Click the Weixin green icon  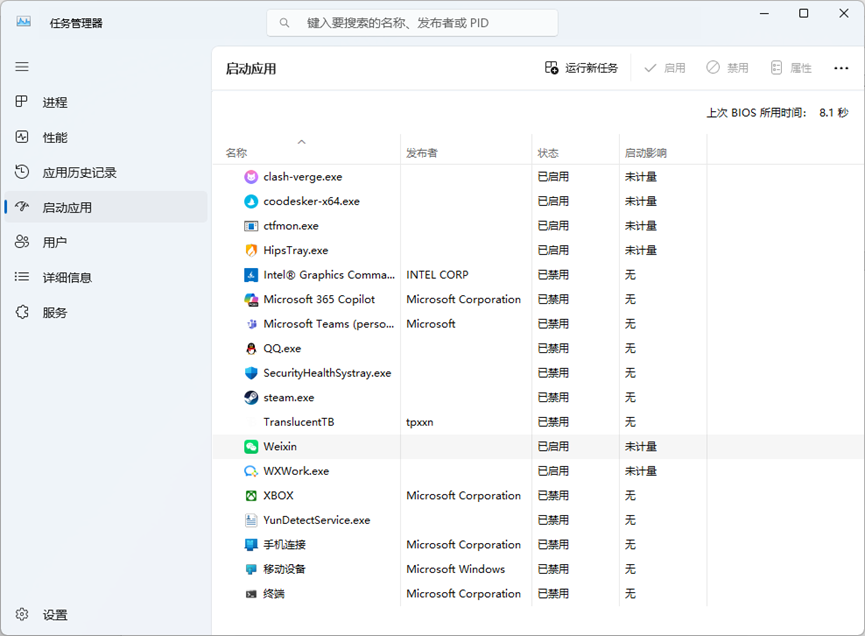(251, 447)
